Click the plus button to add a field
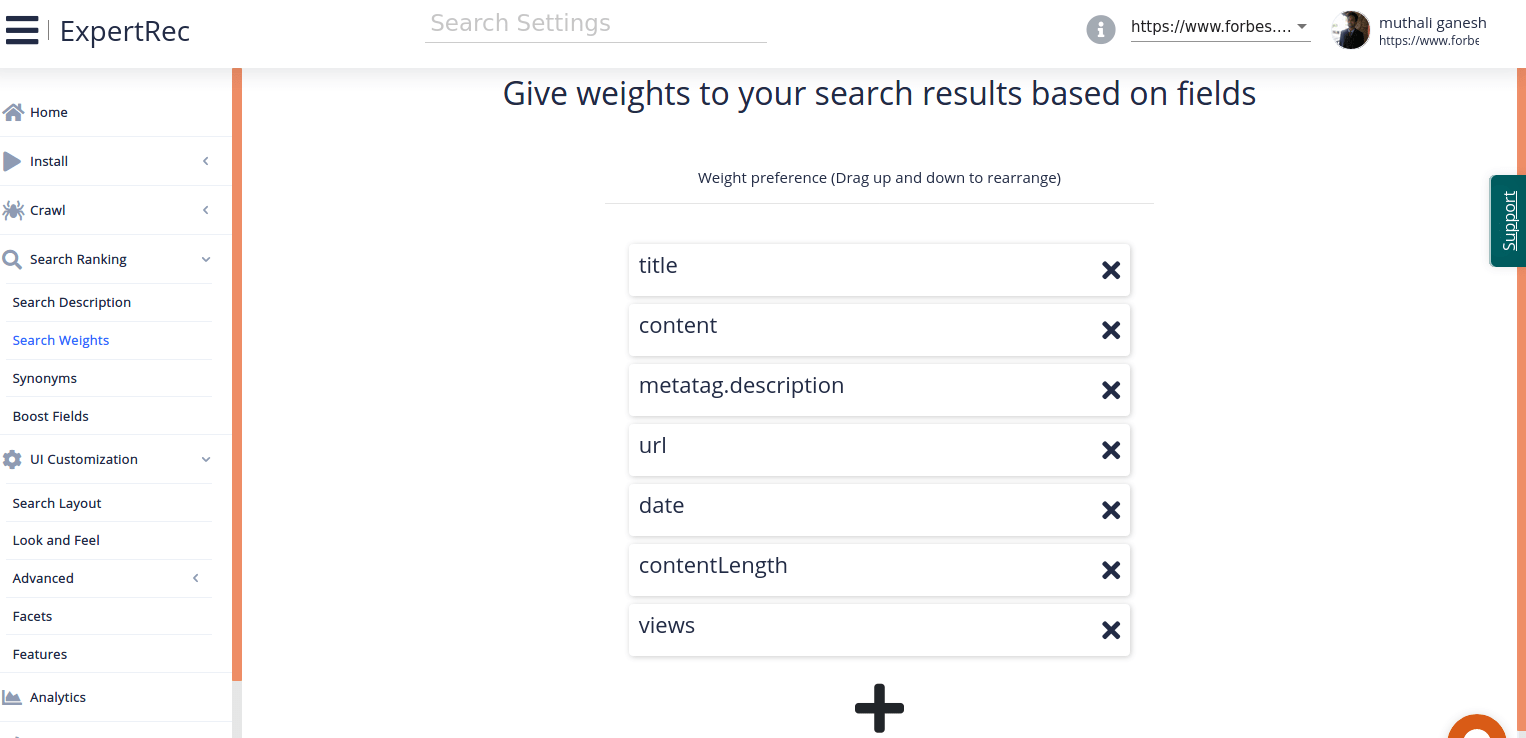The image size is (1526, 738). 878,708
